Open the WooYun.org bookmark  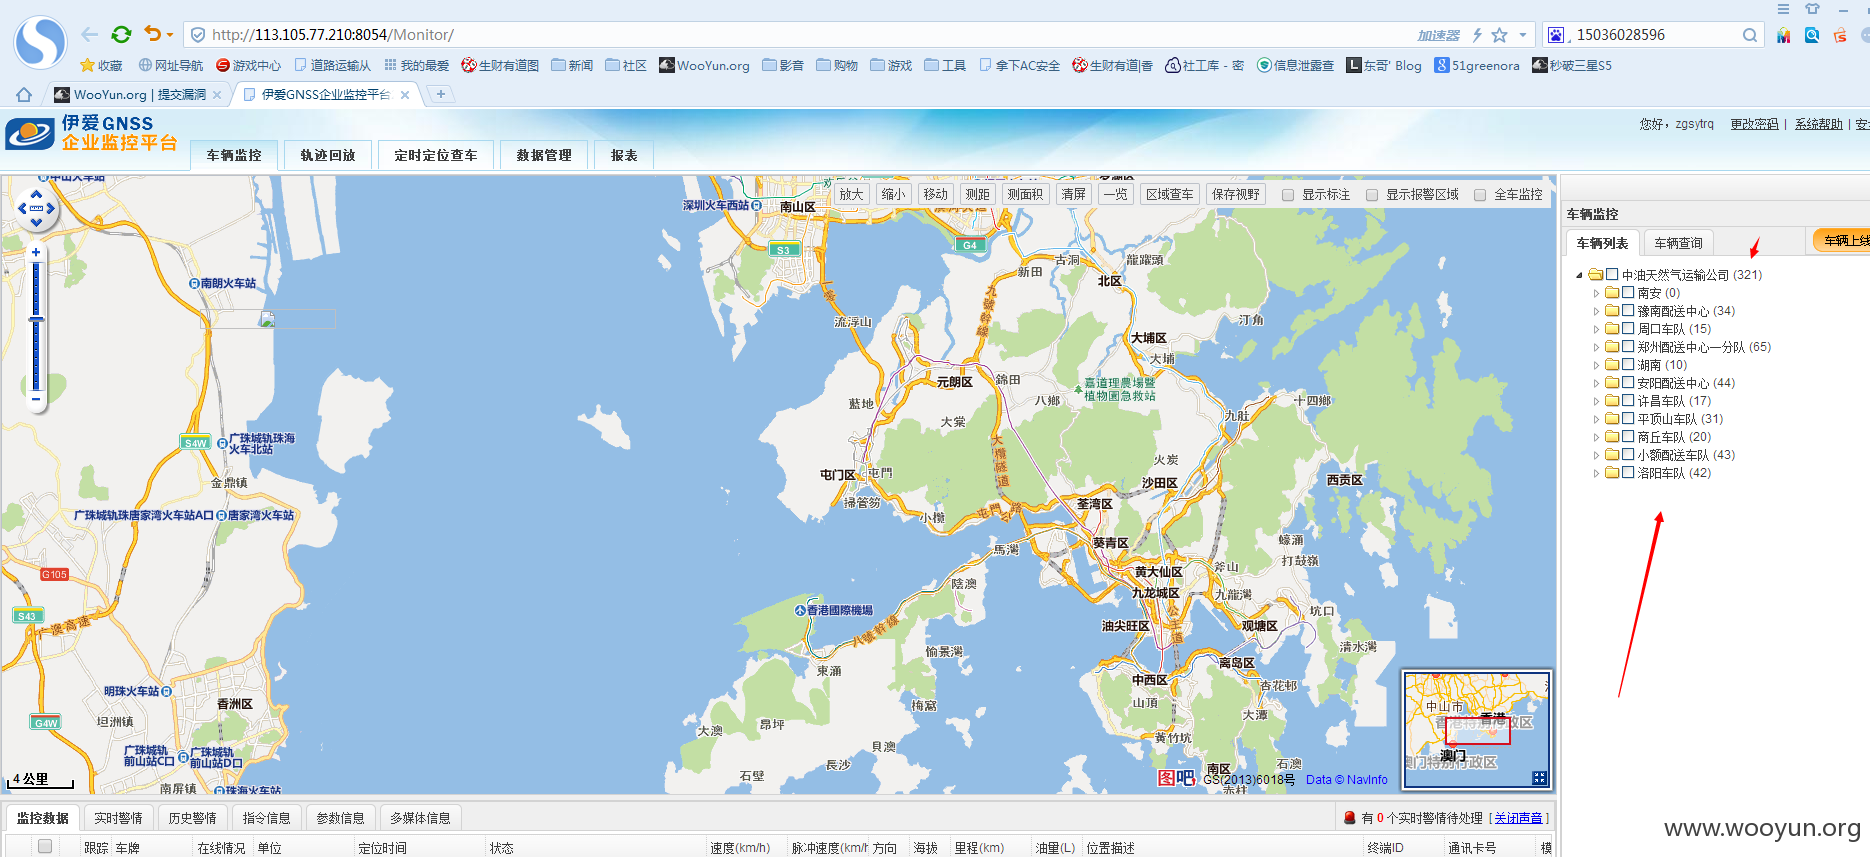(704, 65)
